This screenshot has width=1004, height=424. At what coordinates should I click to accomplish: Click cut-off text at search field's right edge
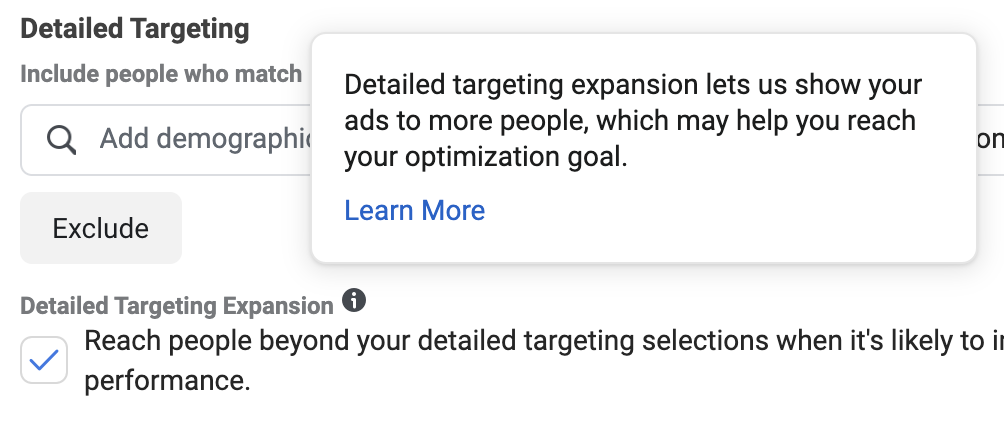pyautogui.click(x=991, y=139)
